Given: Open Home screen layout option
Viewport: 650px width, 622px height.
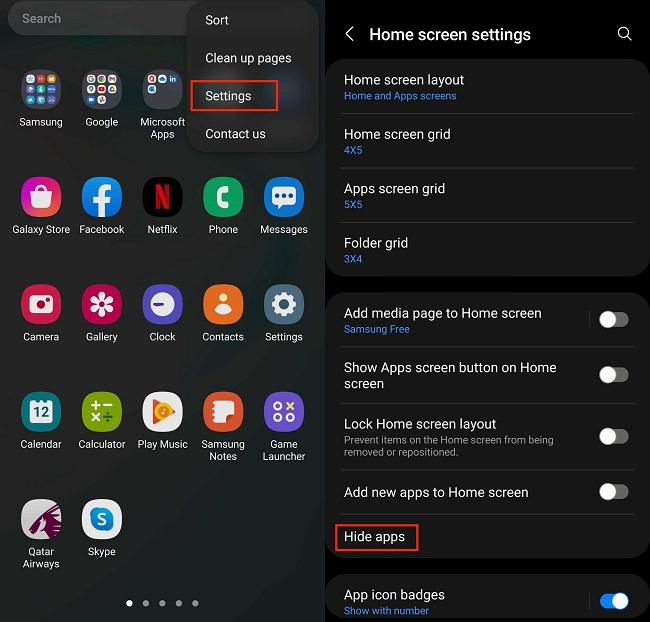Looking at the screenshot, I should pyautogui.click(x=488, y=87).
